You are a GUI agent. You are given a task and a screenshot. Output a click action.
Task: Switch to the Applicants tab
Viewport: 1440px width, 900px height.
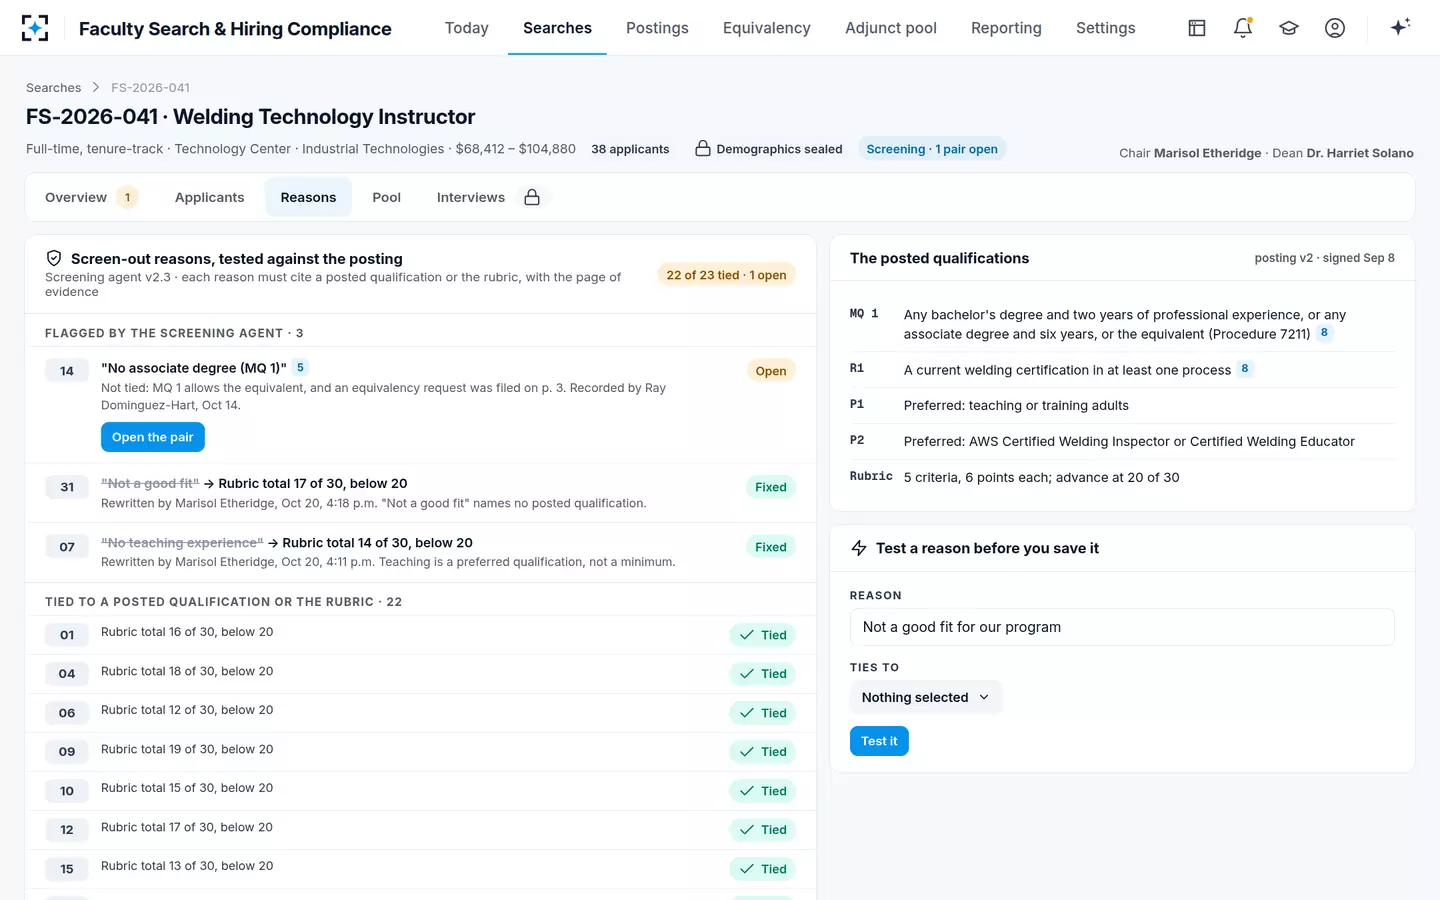click(210, 197)
